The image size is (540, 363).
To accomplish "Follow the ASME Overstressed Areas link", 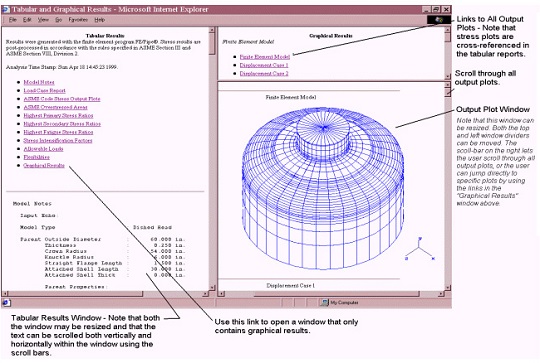I will 55,107.
